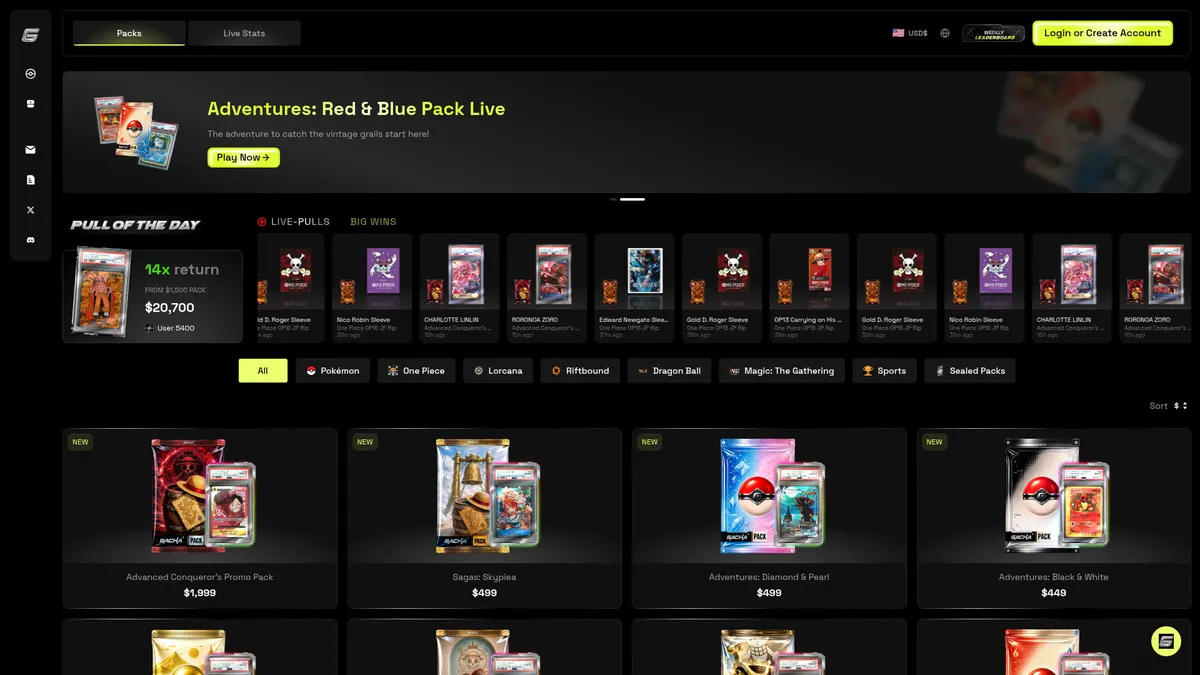This screenshot has height=675, width=1200.
Task: Select the All category filter
Action: [x=263, y=371]
